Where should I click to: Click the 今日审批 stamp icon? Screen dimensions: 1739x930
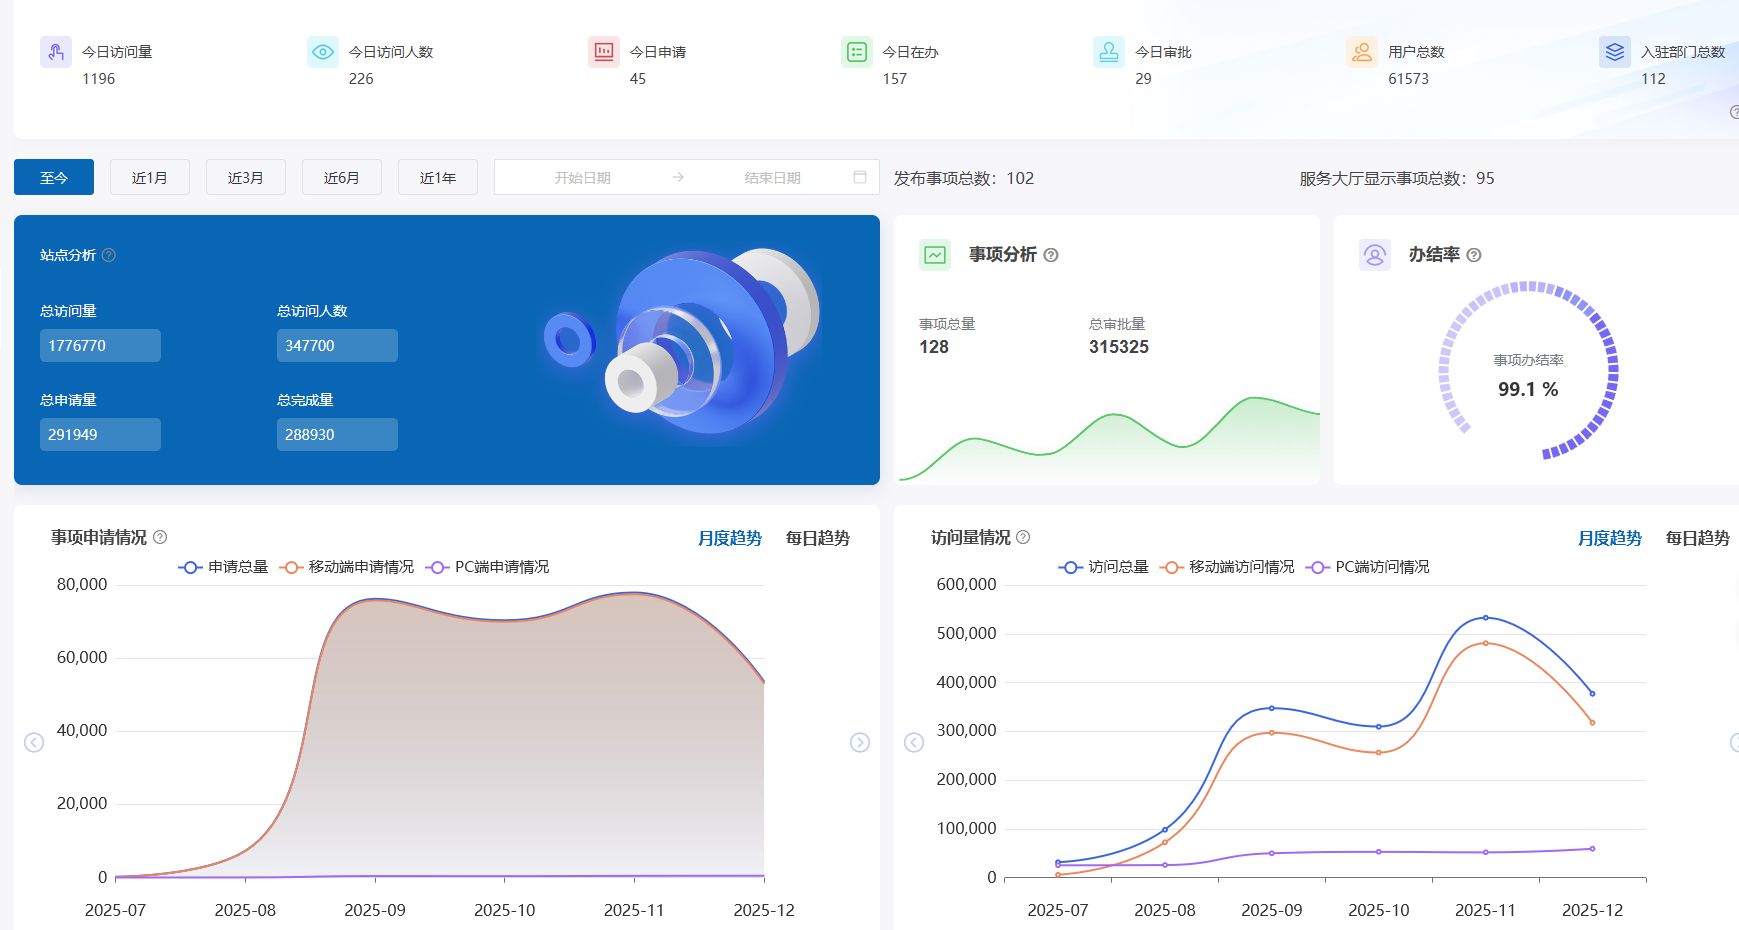[1109, 52]
